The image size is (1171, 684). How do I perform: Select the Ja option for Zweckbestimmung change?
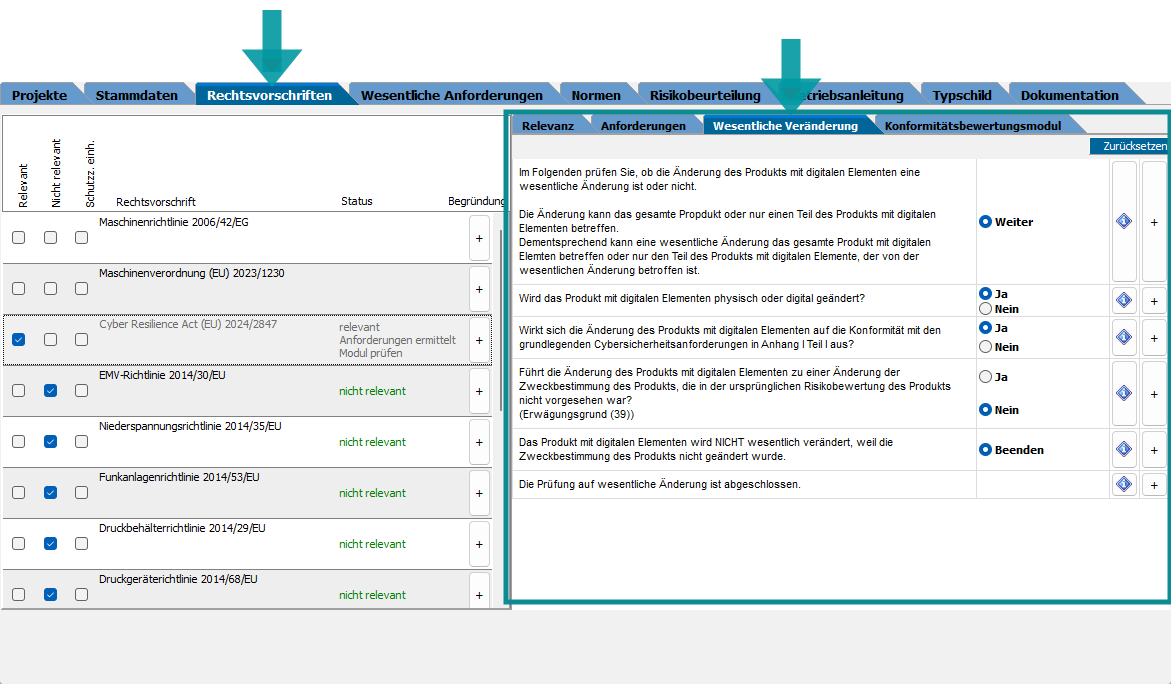[985, 377]
